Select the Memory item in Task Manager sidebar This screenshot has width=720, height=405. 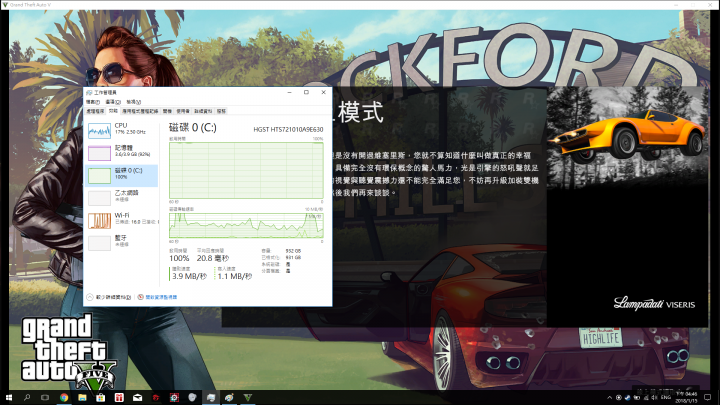pos(122,152)
